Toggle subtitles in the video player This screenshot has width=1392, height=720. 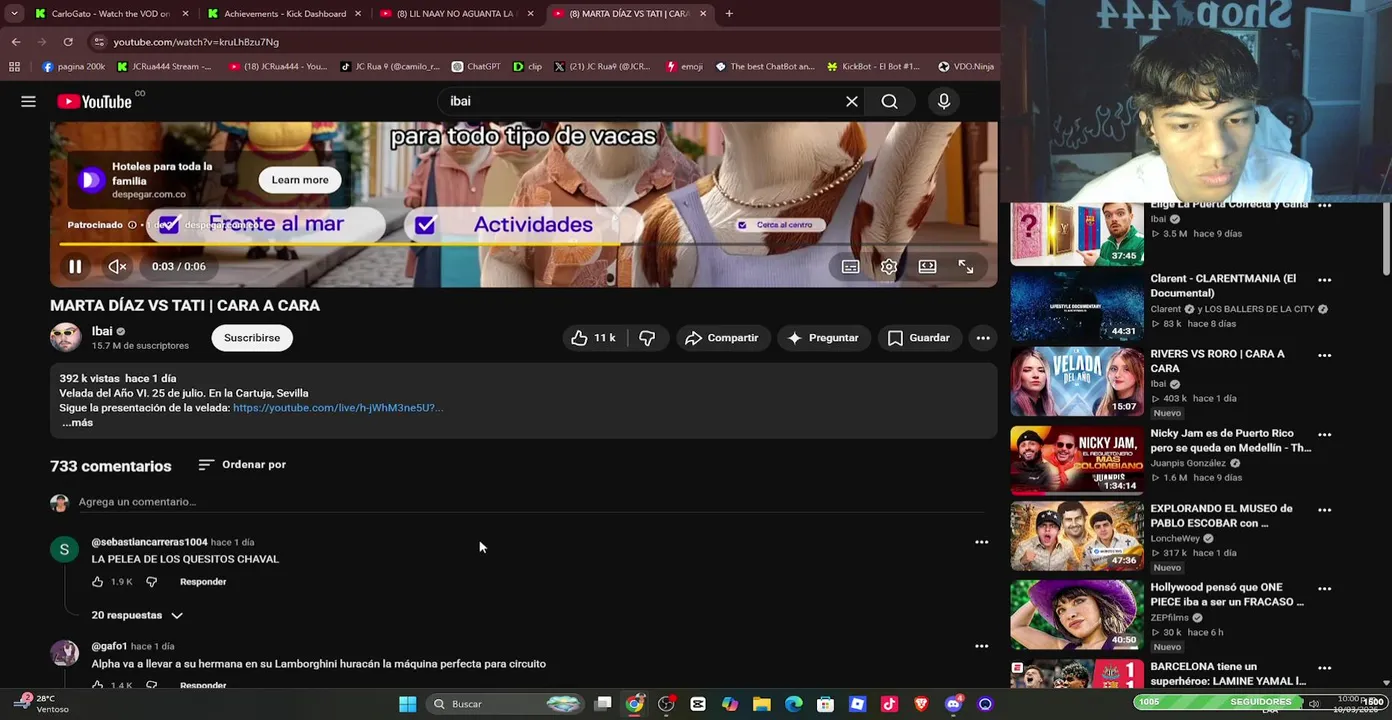coord(850,266)
